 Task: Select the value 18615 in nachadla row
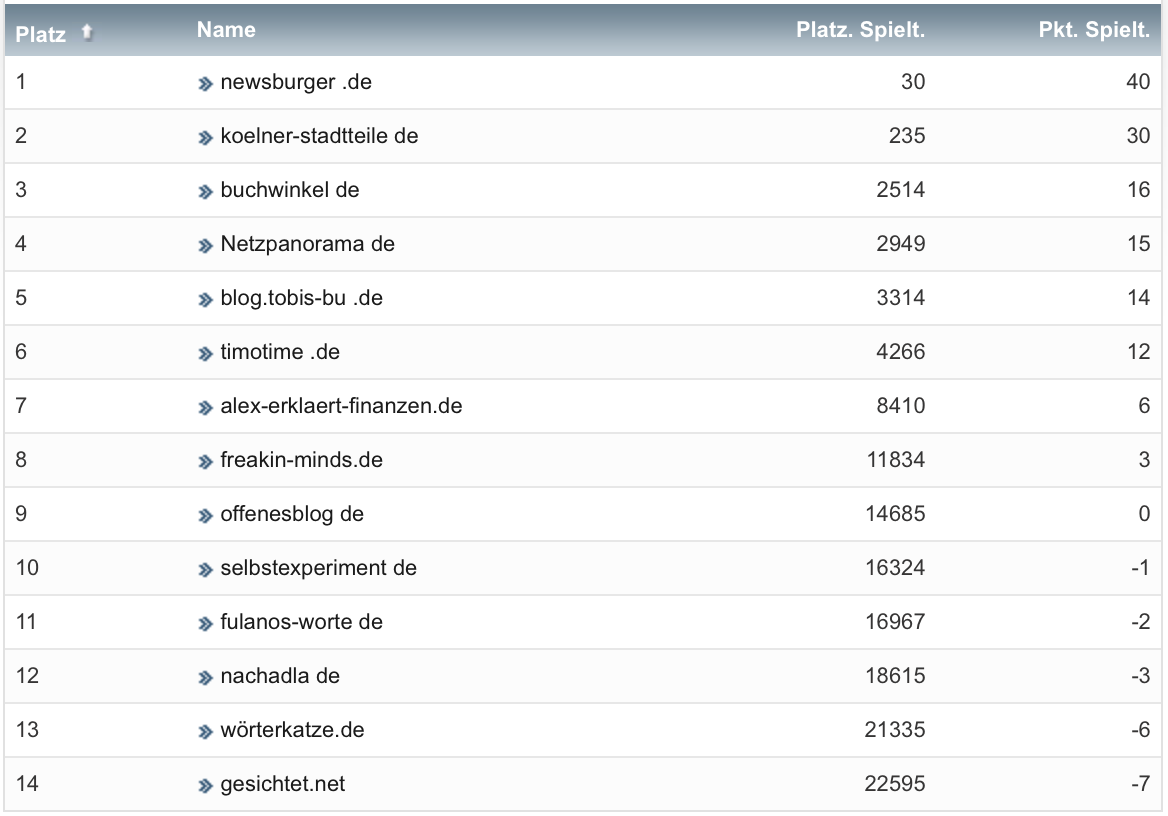[895, 676]
